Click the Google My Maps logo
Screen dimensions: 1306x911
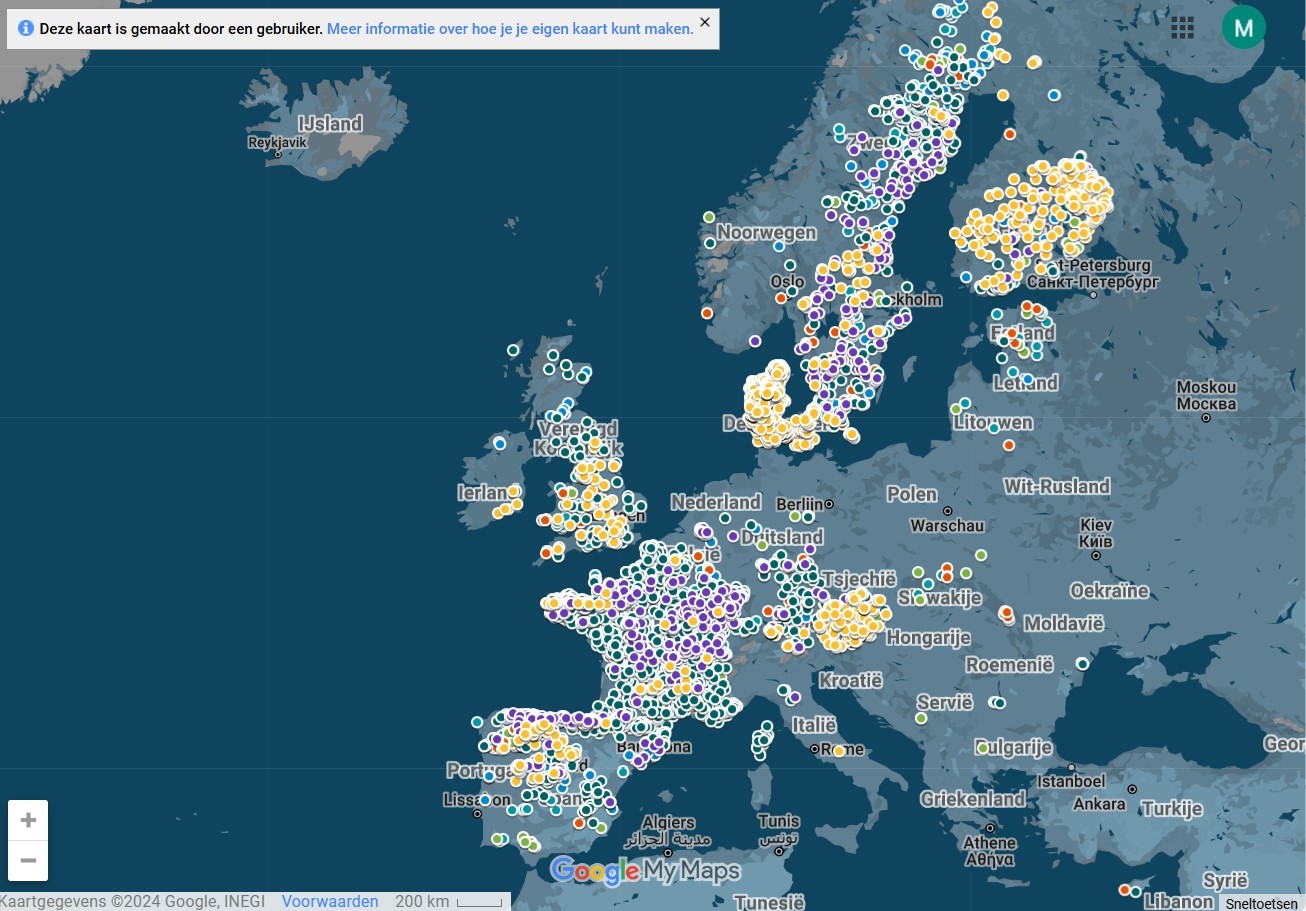(645, 871)
